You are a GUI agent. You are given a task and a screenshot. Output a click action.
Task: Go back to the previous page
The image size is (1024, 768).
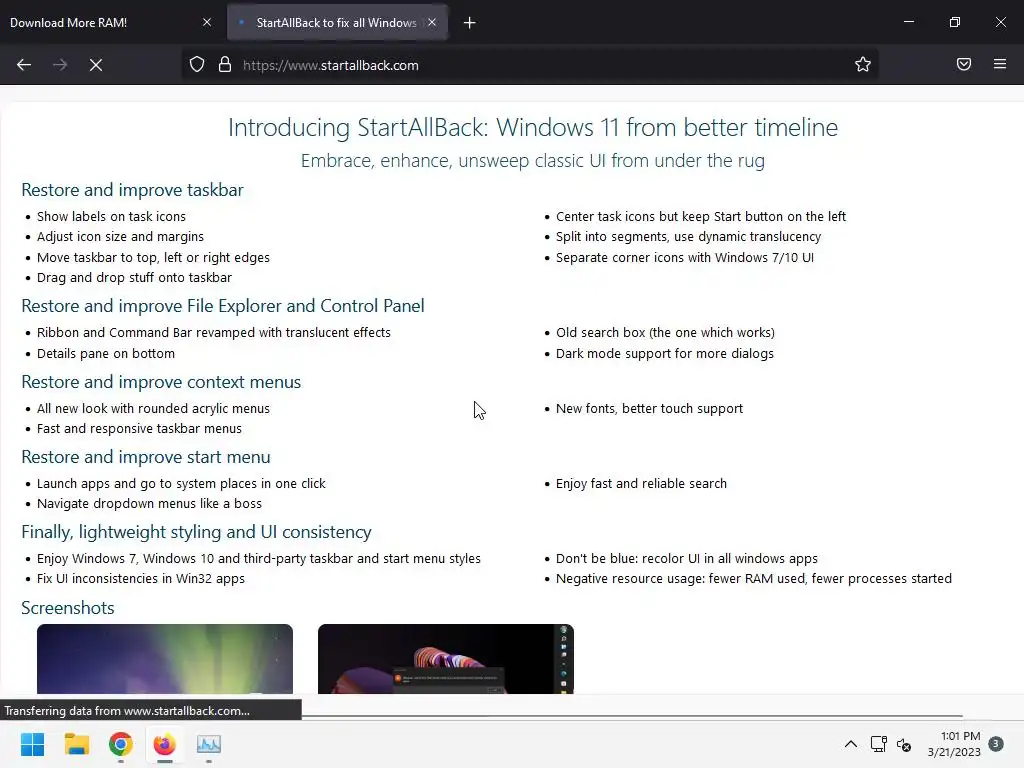coord(24,65)
